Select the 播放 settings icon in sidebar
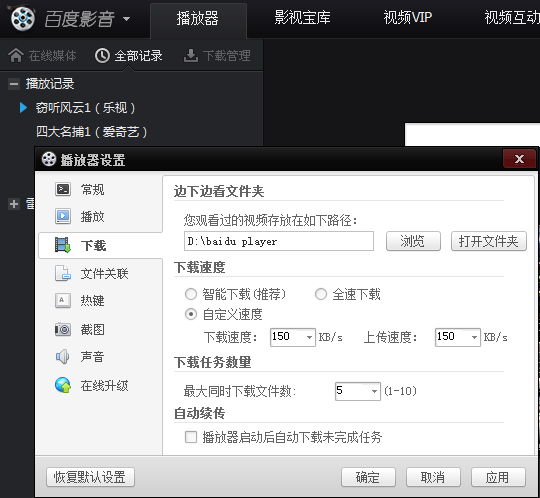This screenshot has height=498, width=540. [63, 216]
